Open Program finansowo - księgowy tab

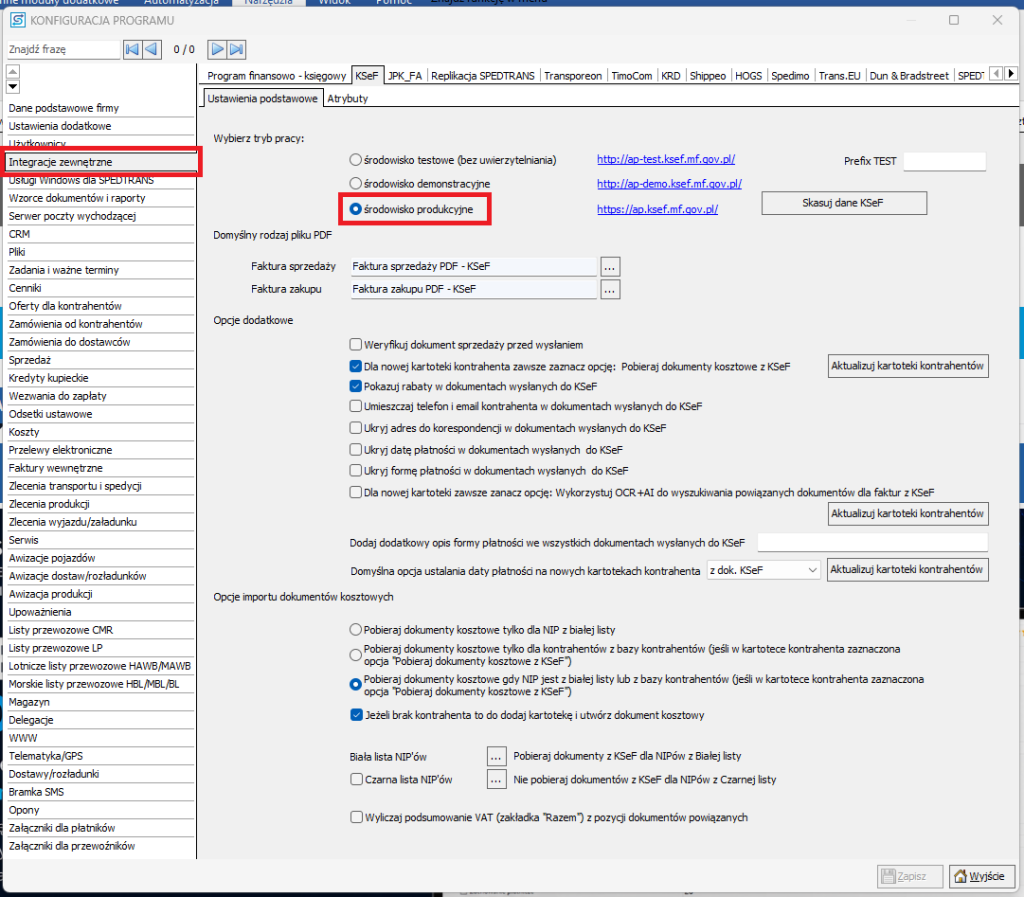(276, 76)
